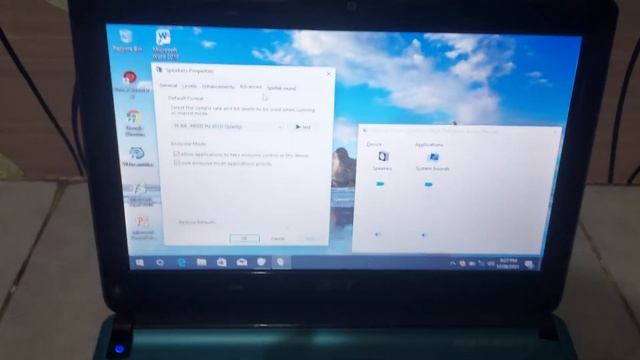The width and height of the screenshot is (640, 360).
Task: Show hidden system tray icons
Action: click(x=452, y=264)
